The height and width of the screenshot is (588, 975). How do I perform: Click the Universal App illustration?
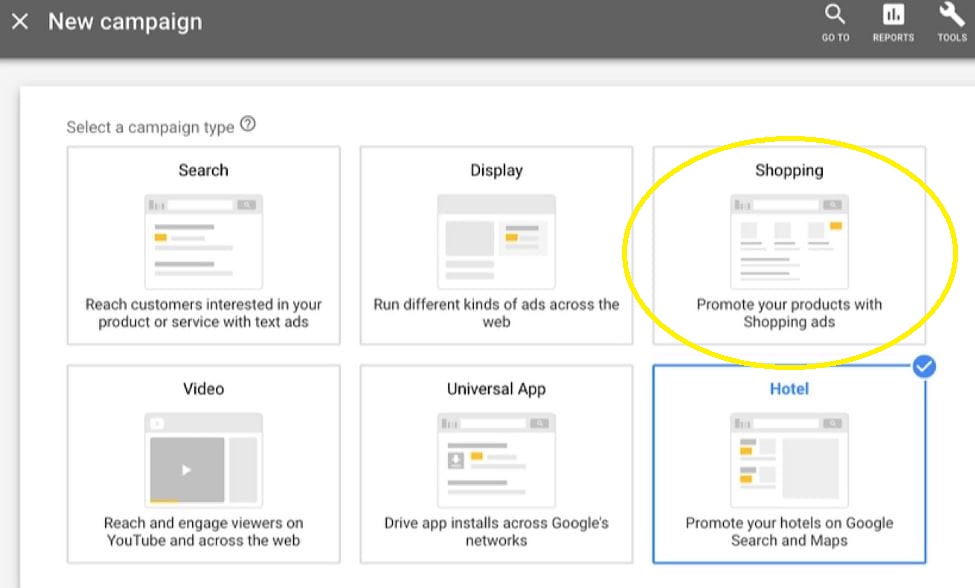(x=496, y=461)
